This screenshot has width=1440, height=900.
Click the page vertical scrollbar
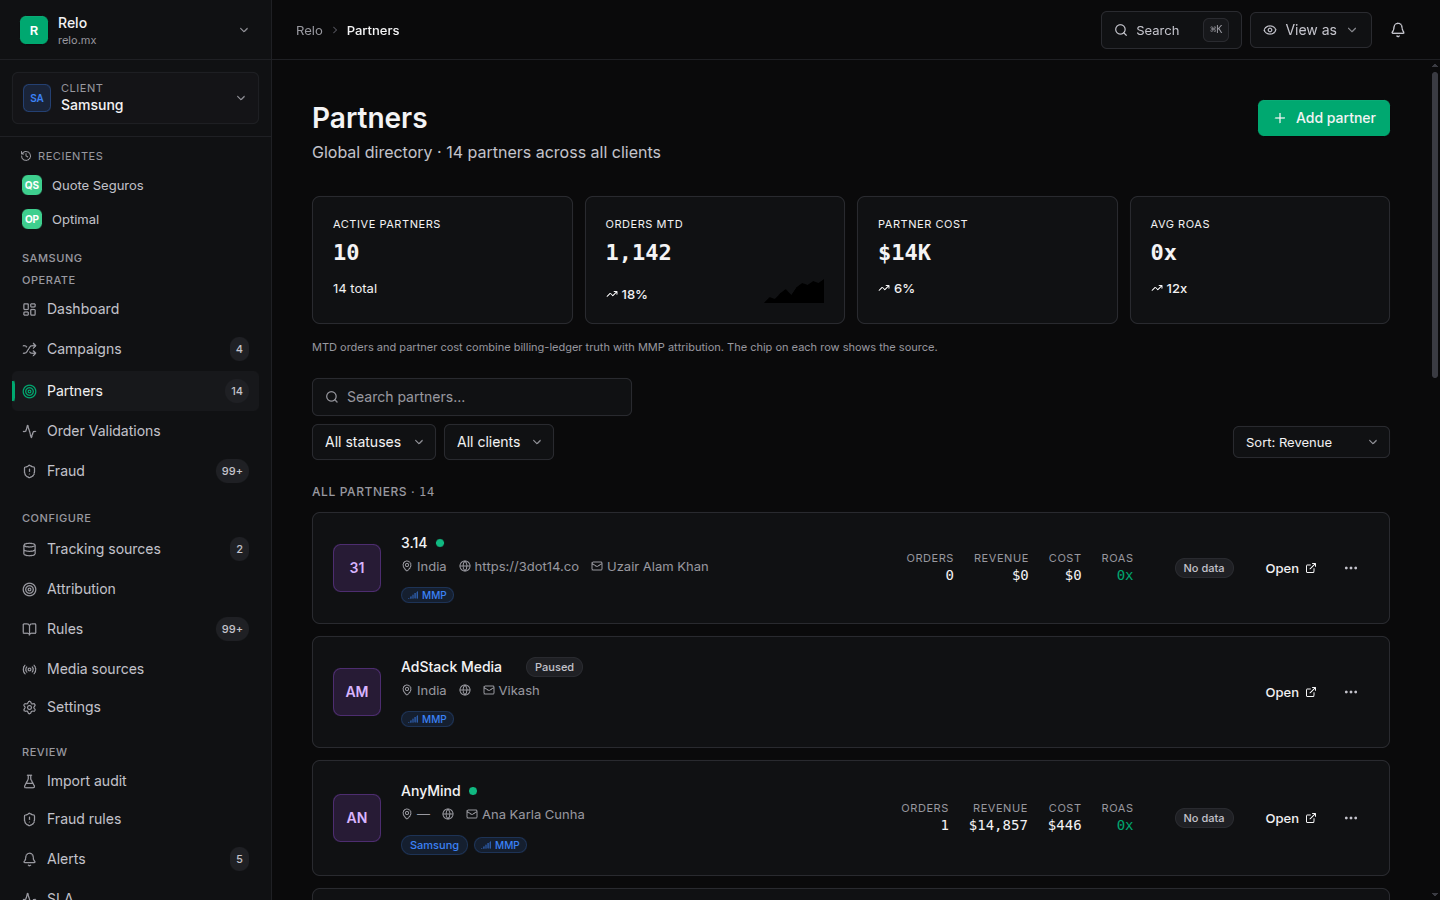1435,225
